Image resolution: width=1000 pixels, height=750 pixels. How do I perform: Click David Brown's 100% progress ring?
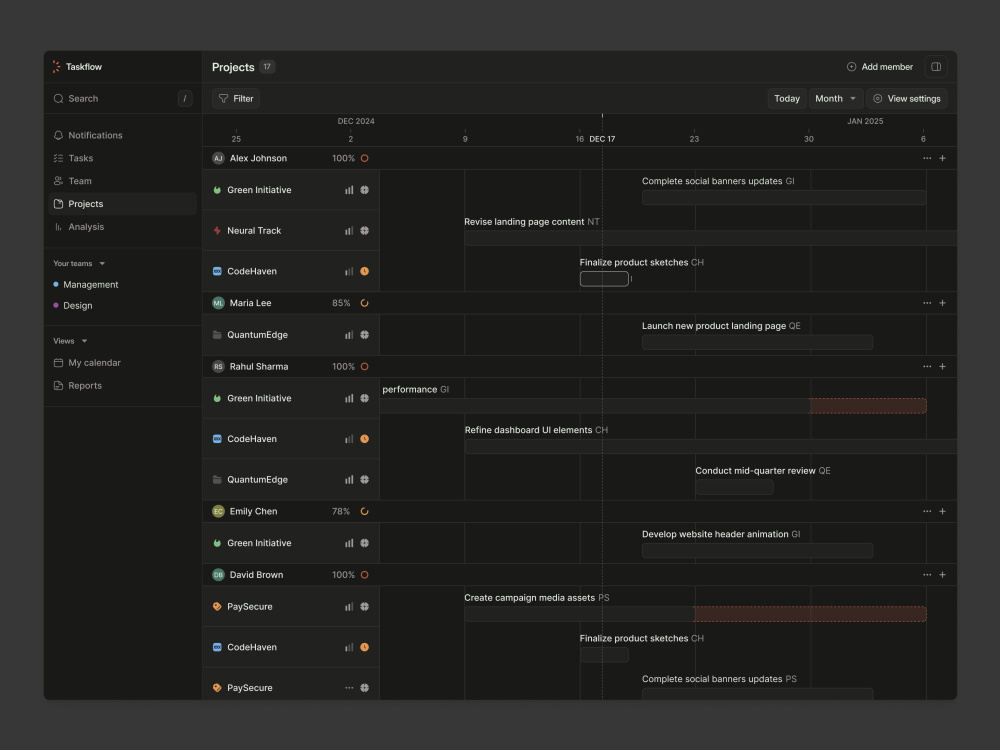click(365, 575)
